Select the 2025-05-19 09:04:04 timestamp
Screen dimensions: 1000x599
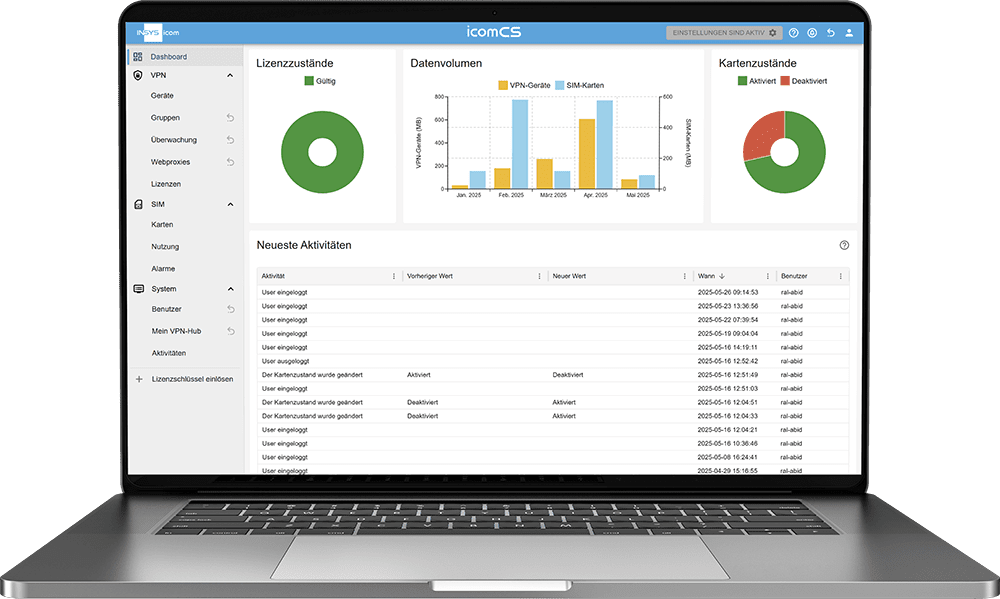coord(728,334)
